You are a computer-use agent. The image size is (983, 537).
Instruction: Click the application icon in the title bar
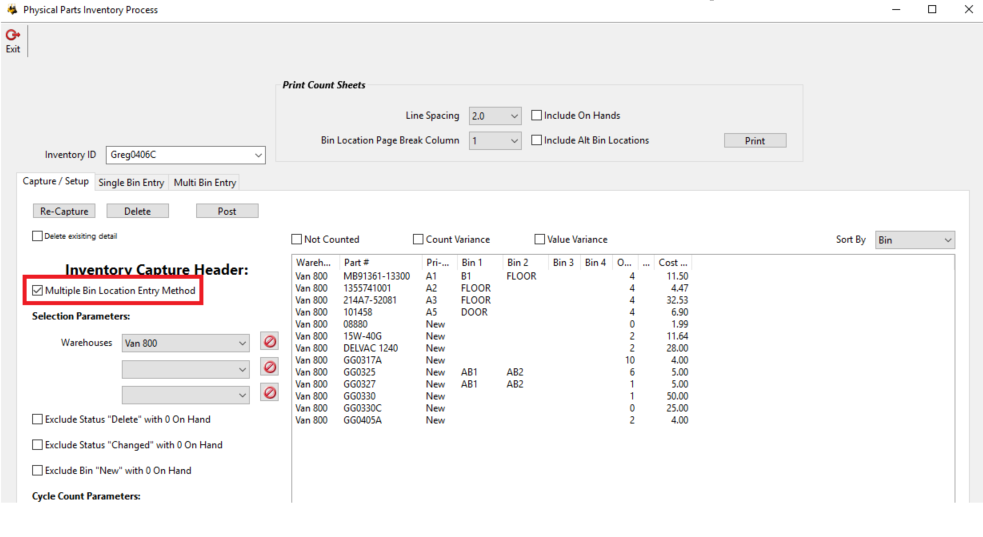pyautogui.click(x=11, y=9)
